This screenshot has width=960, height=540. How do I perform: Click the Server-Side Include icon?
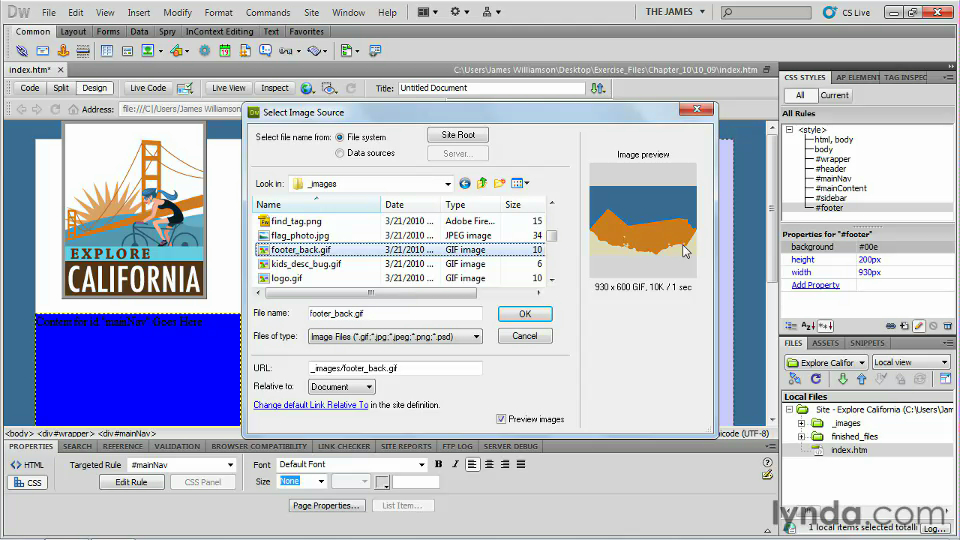click(x=245, y=51)
